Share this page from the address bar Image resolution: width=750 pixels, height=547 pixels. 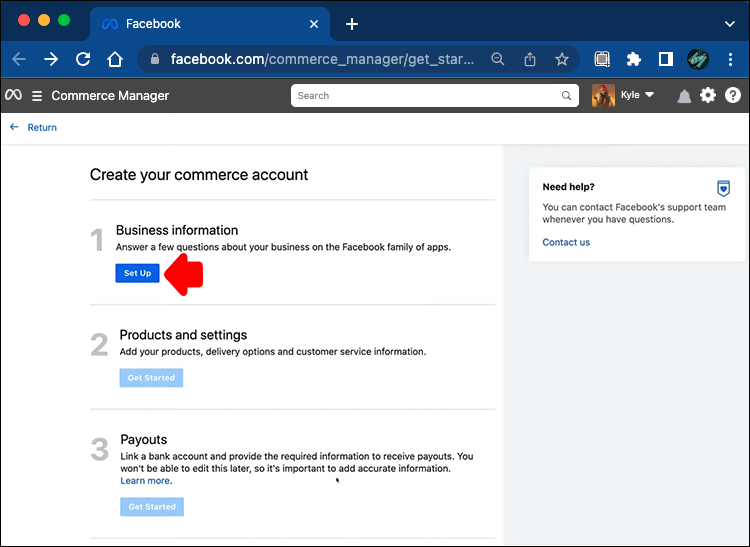(x=530, y=59)
